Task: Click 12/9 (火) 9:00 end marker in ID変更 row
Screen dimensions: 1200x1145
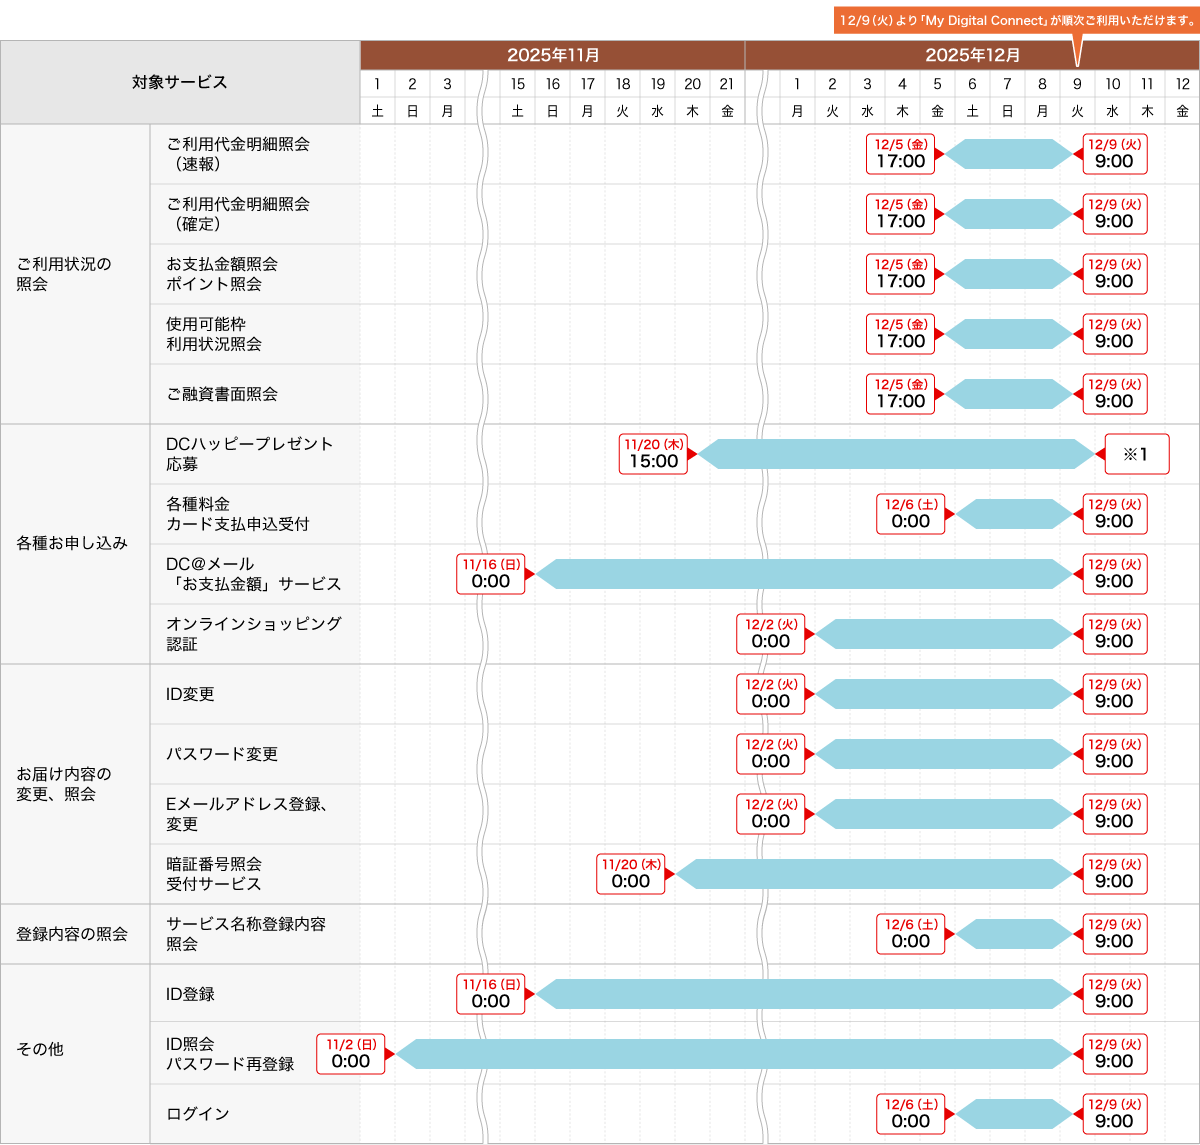Action: click(x=1114, y=694)
